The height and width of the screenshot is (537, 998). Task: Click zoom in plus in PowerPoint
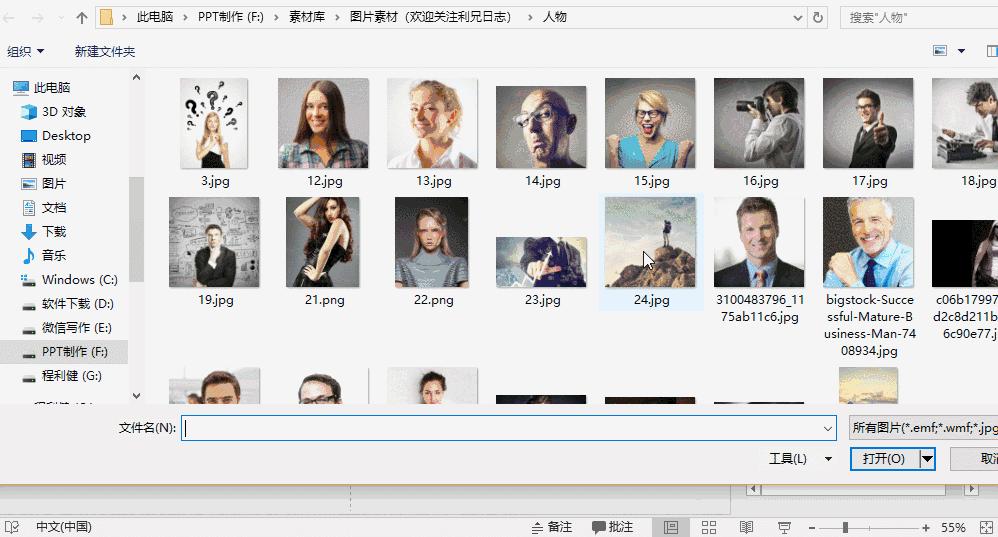(x=925, y=527)
